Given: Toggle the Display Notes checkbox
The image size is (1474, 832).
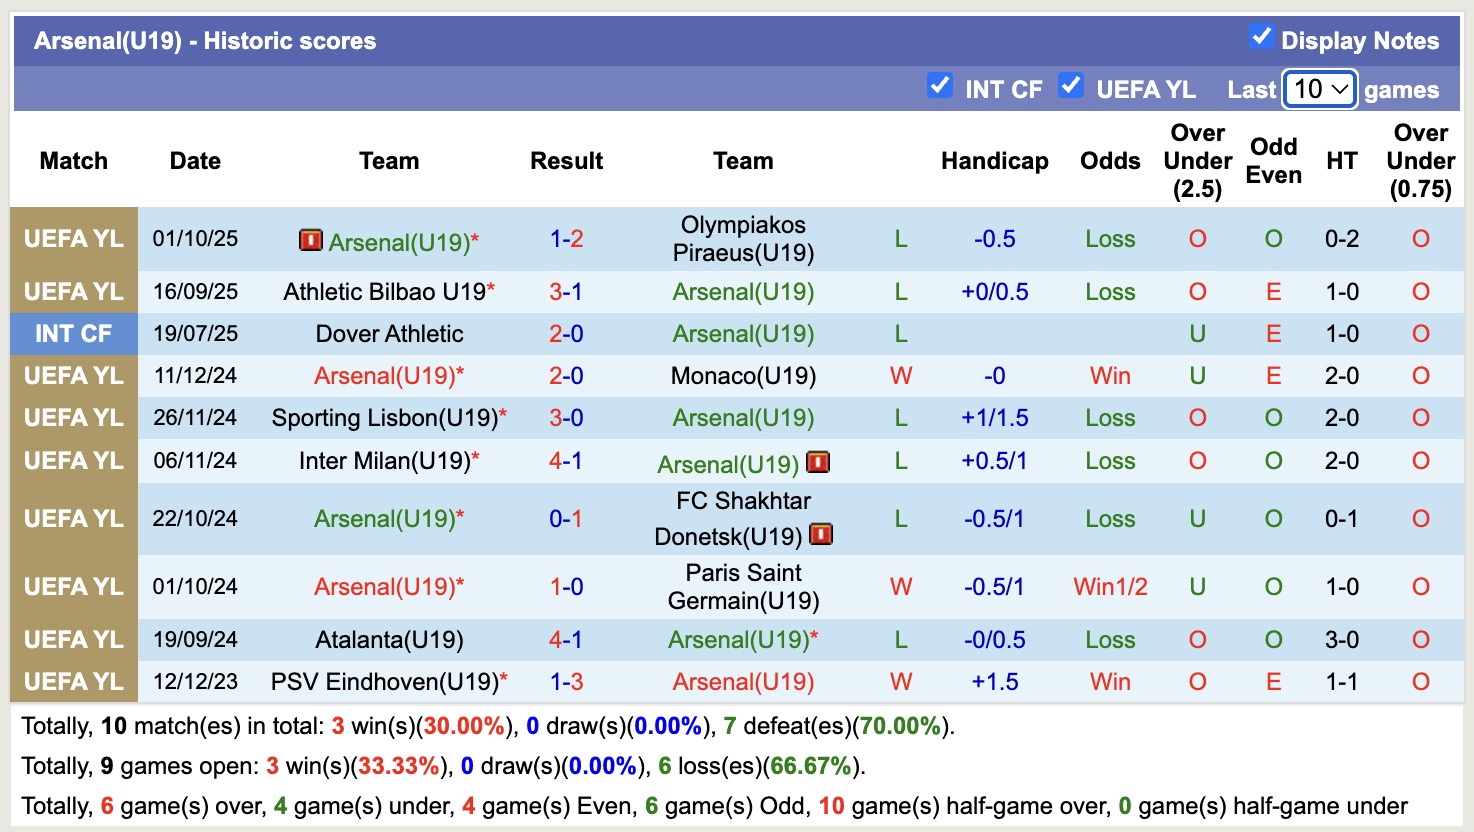Looking at the screenshot, I should (1261, 38).
